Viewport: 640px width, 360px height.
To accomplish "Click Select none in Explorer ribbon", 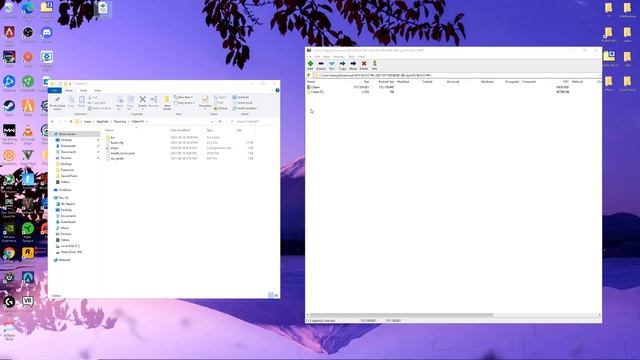I will pyautogui.click(x=243, y=102).
